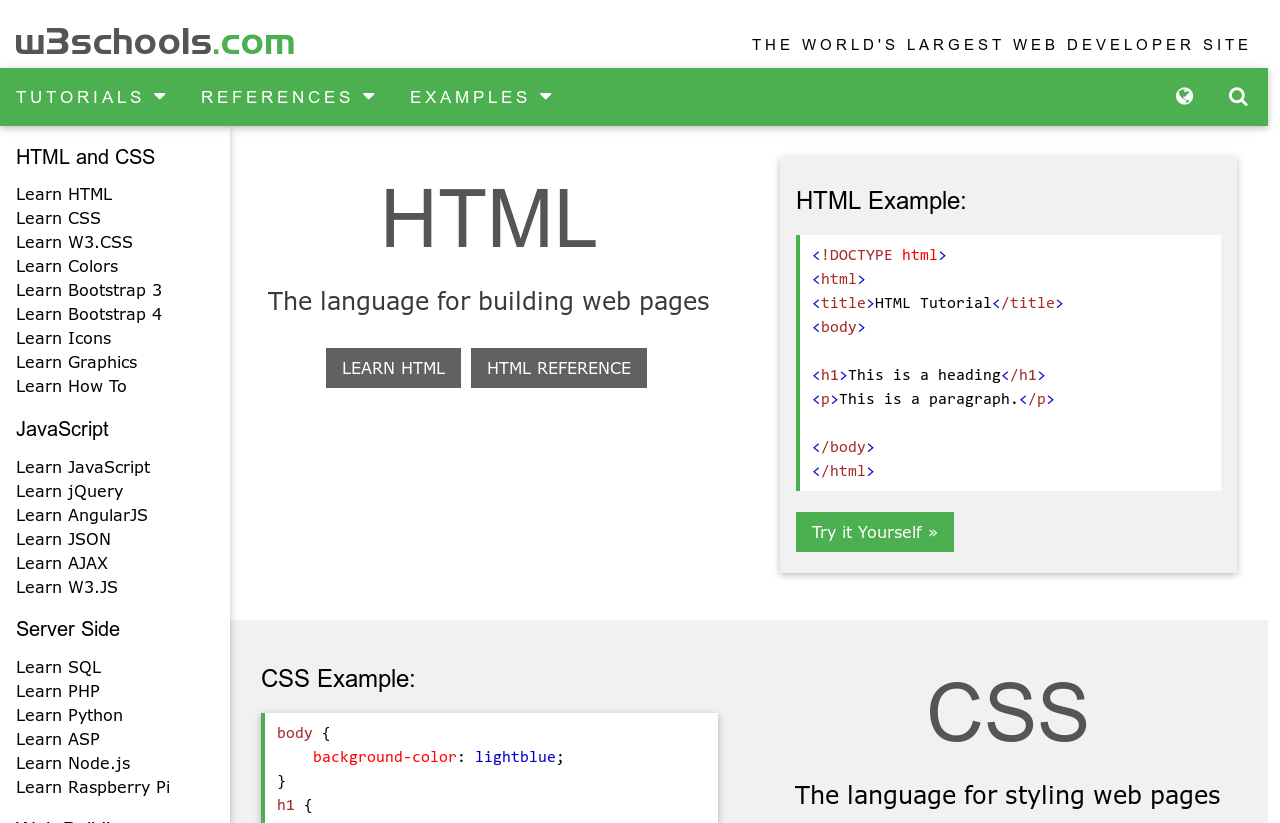
Task: Open Learn JSON sidebar link
Action: point(64,539)
